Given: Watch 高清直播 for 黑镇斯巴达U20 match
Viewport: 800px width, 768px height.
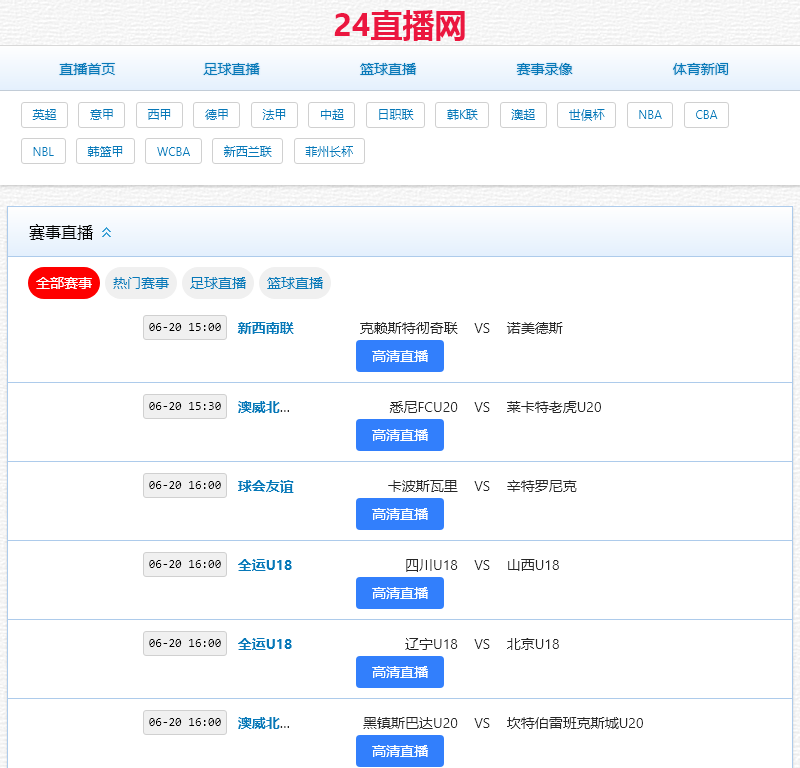Looking at the screenshot, I should 400,751.
